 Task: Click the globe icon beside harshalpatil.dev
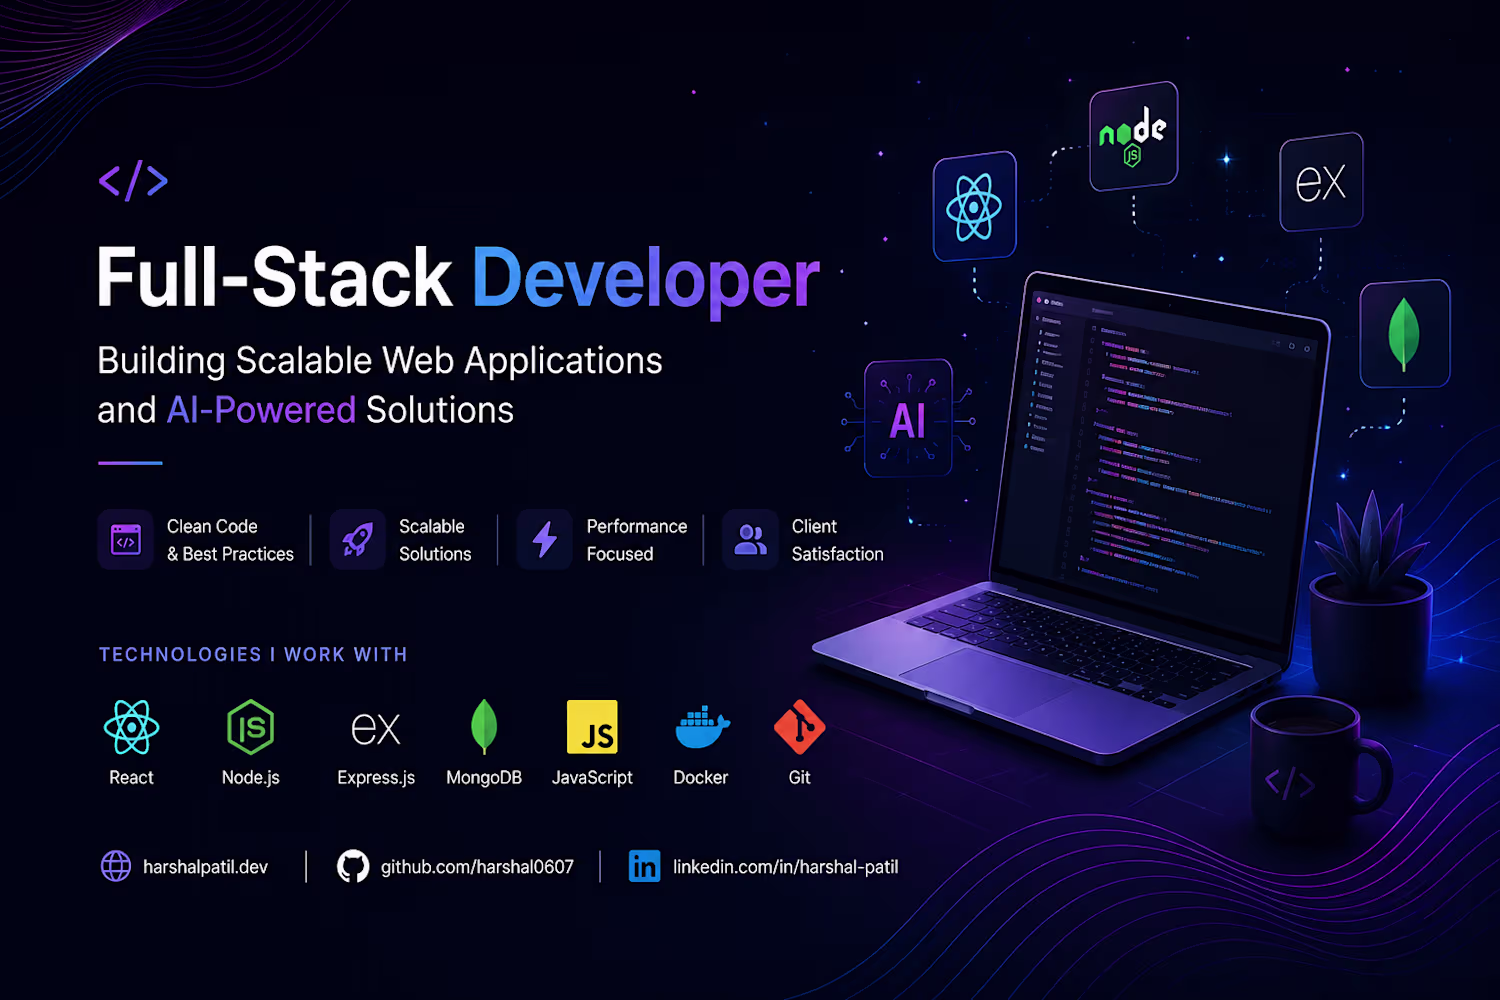point(116,866)
